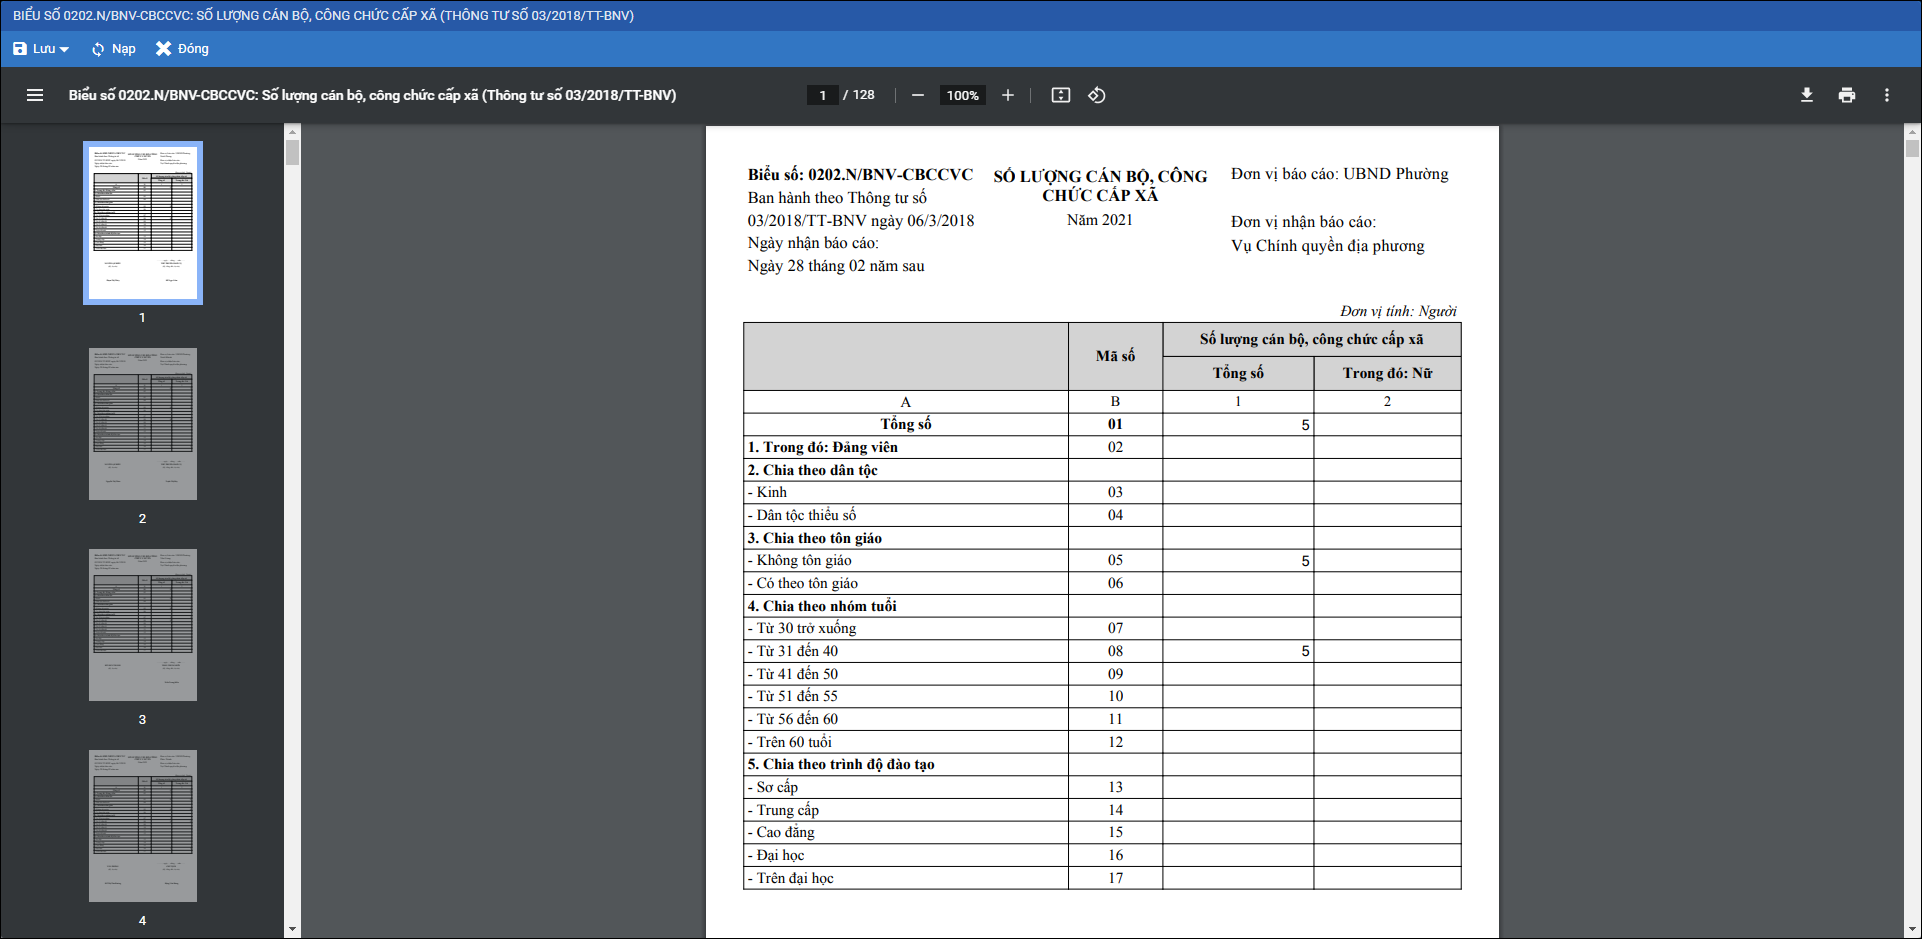Image resolution: width=1922 pixels, height=939 pixels.
Task: Open the PDF more actions menu
Action: 1887,95
